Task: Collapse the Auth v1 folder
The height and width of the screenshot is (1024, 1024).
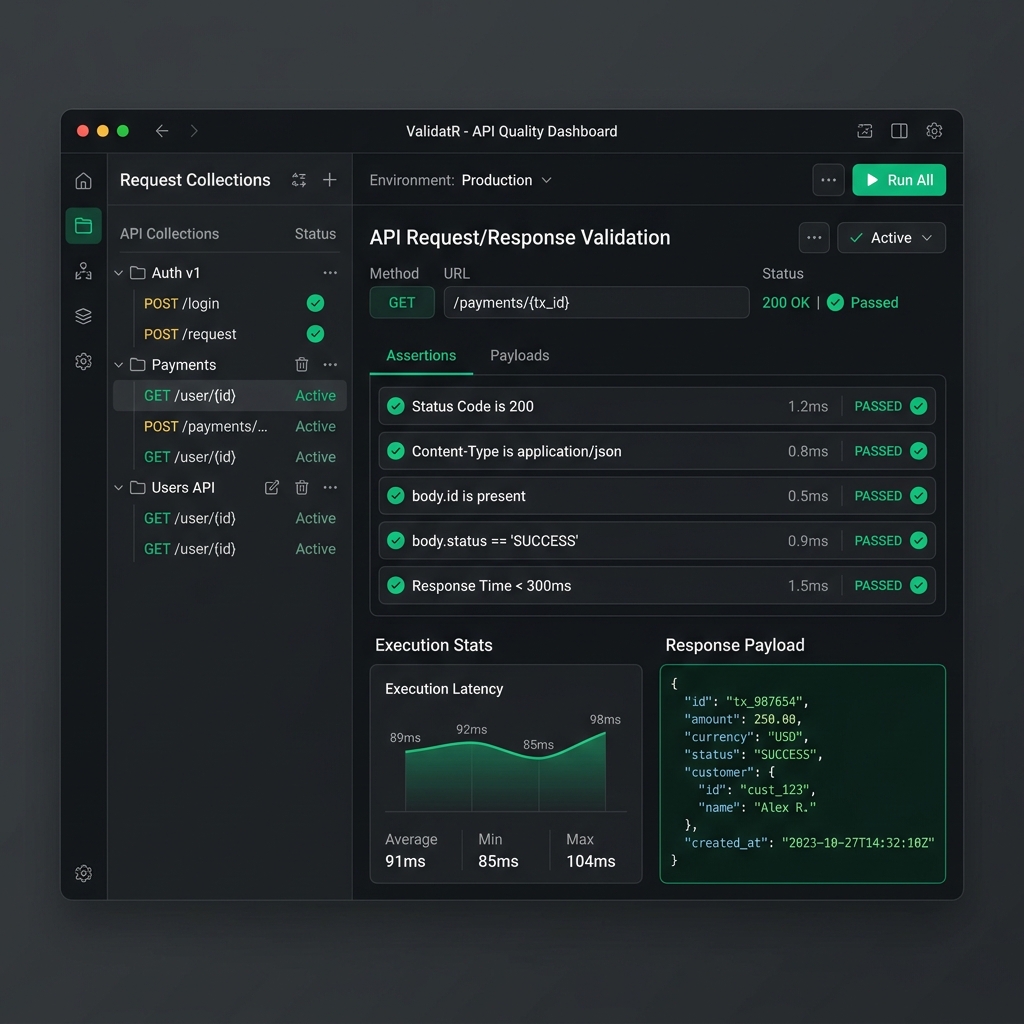Action: (119, 273)
